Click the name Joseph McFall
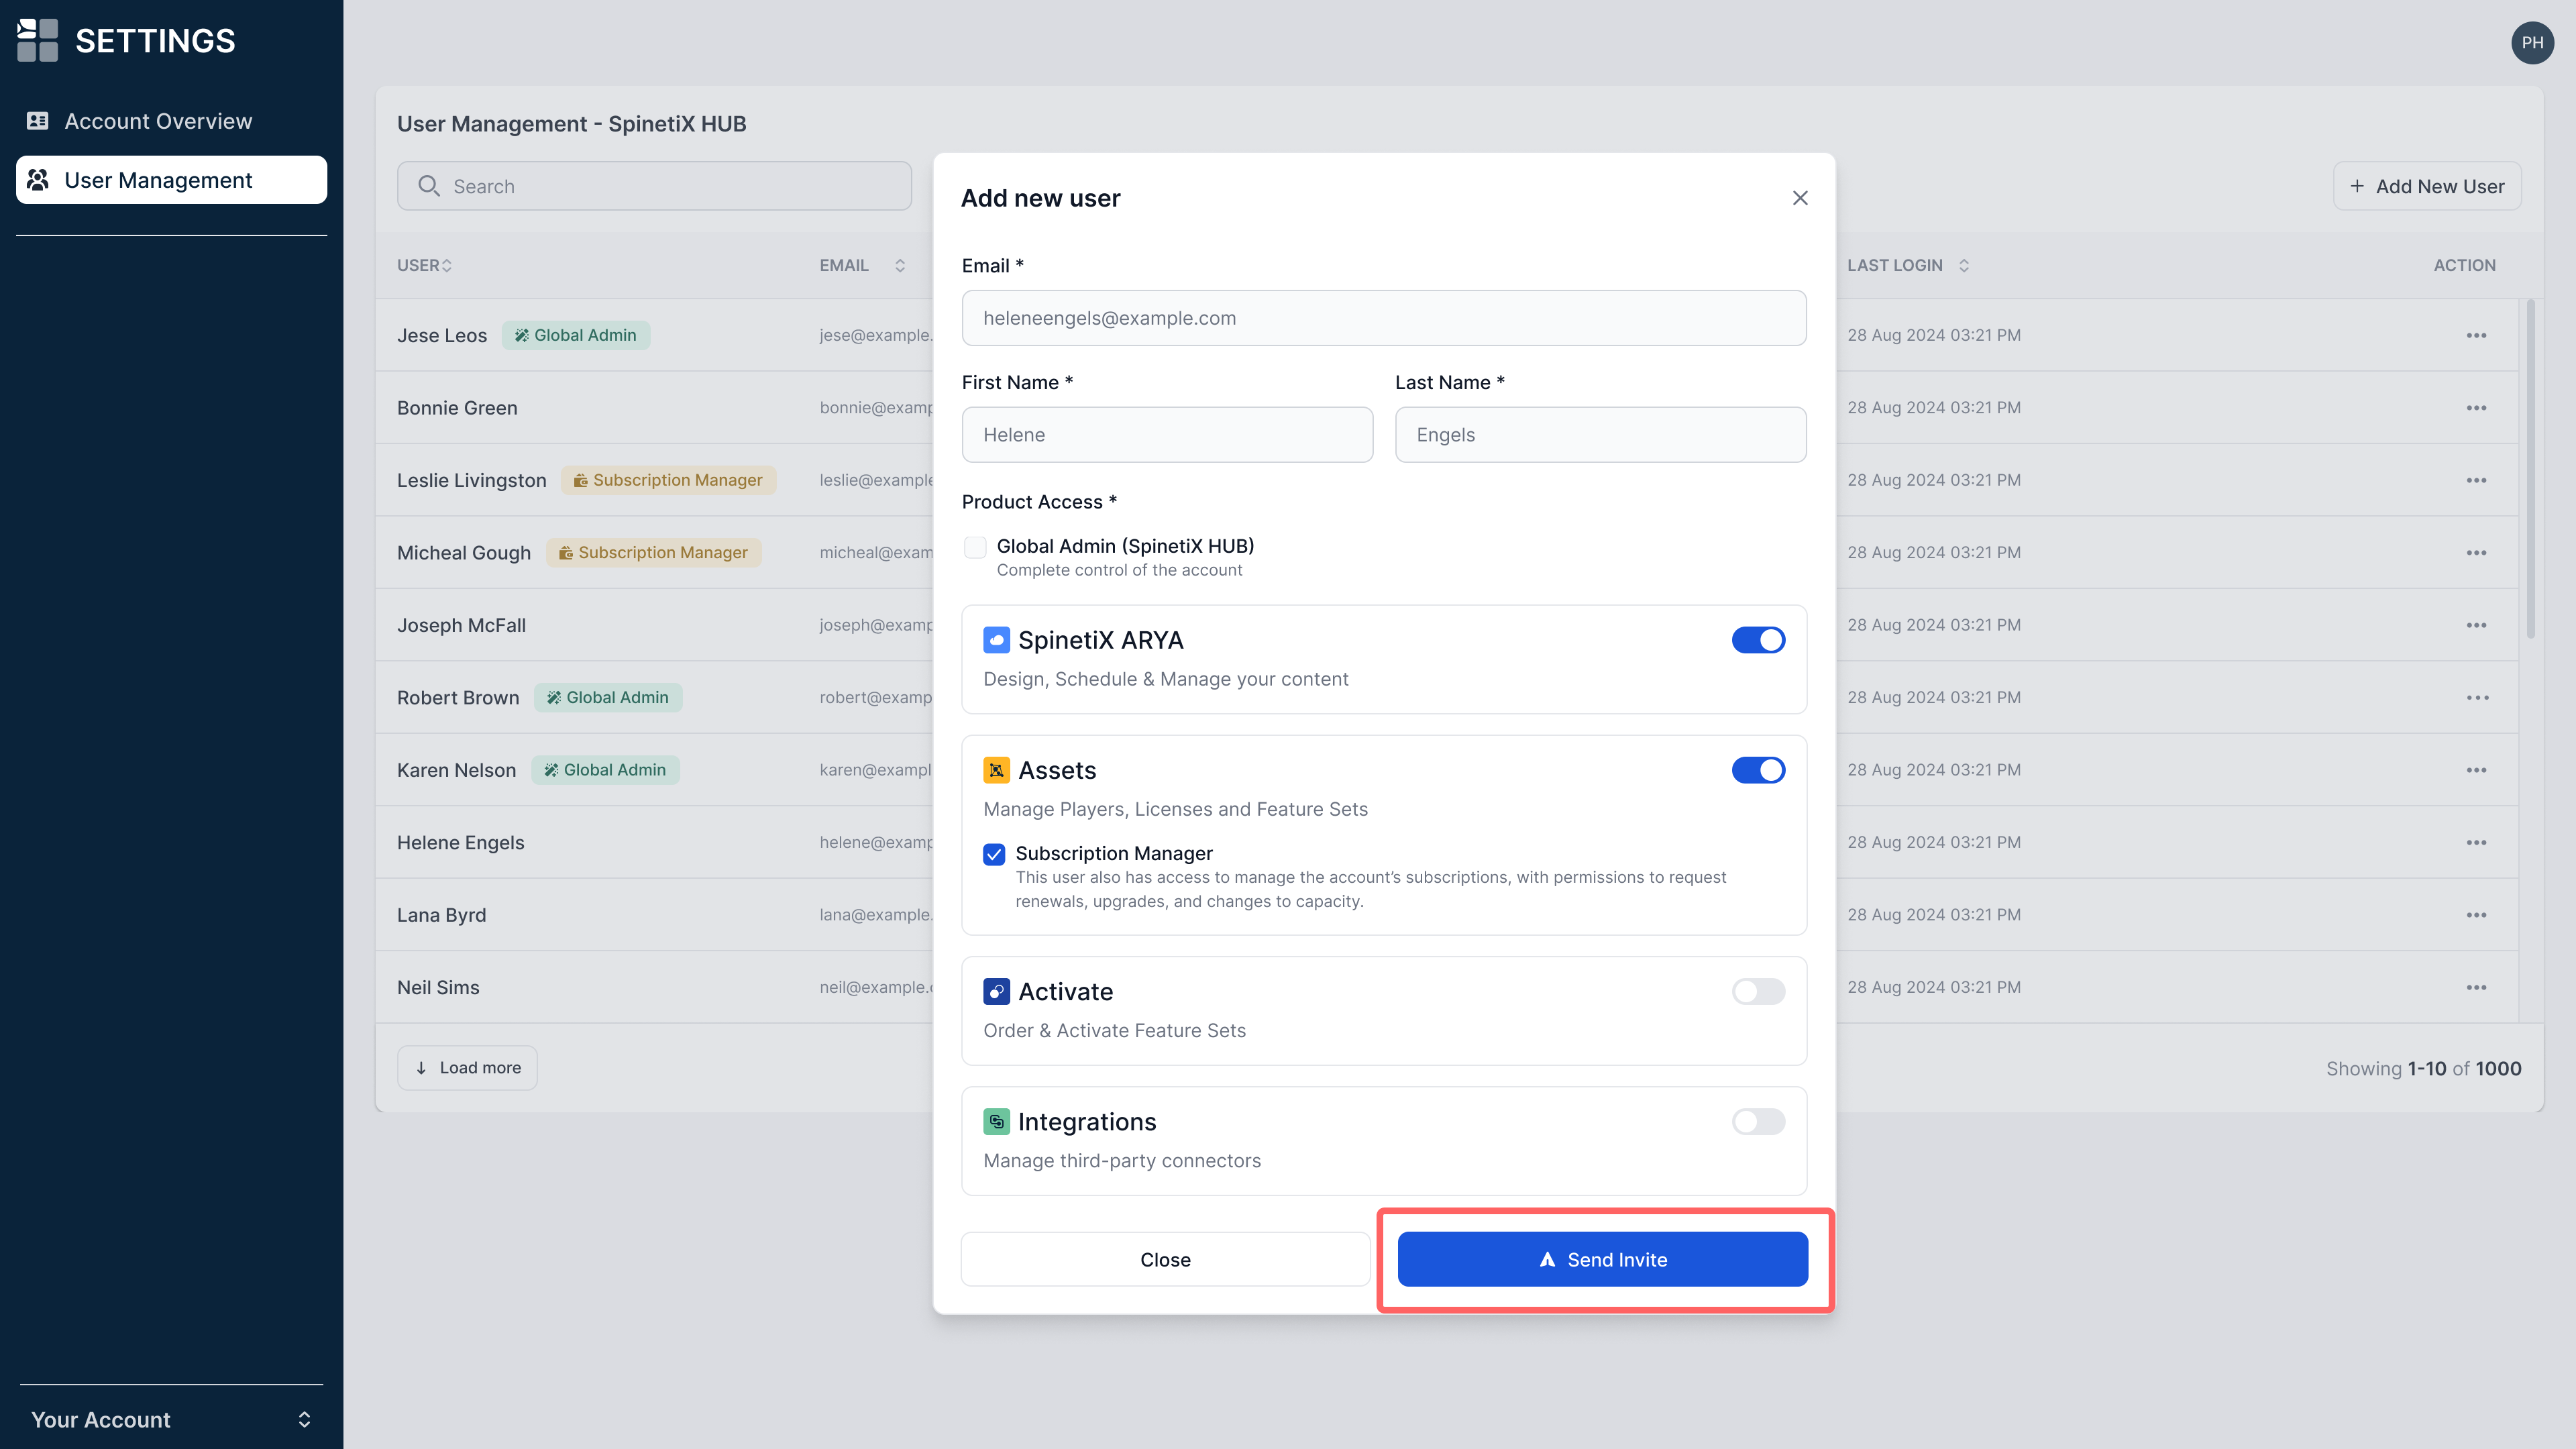2576x1449 pixels. (x=461, y=625)
